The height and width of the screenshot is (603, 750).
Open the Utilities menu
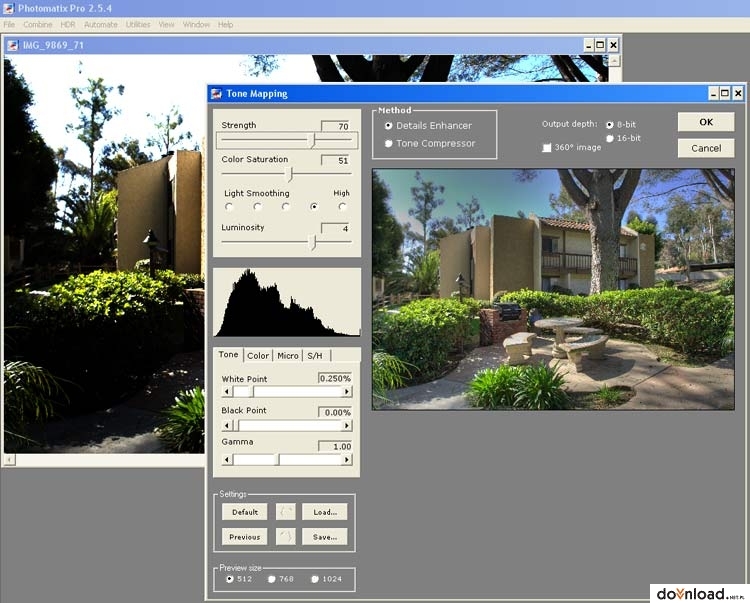tap(138, 24)
